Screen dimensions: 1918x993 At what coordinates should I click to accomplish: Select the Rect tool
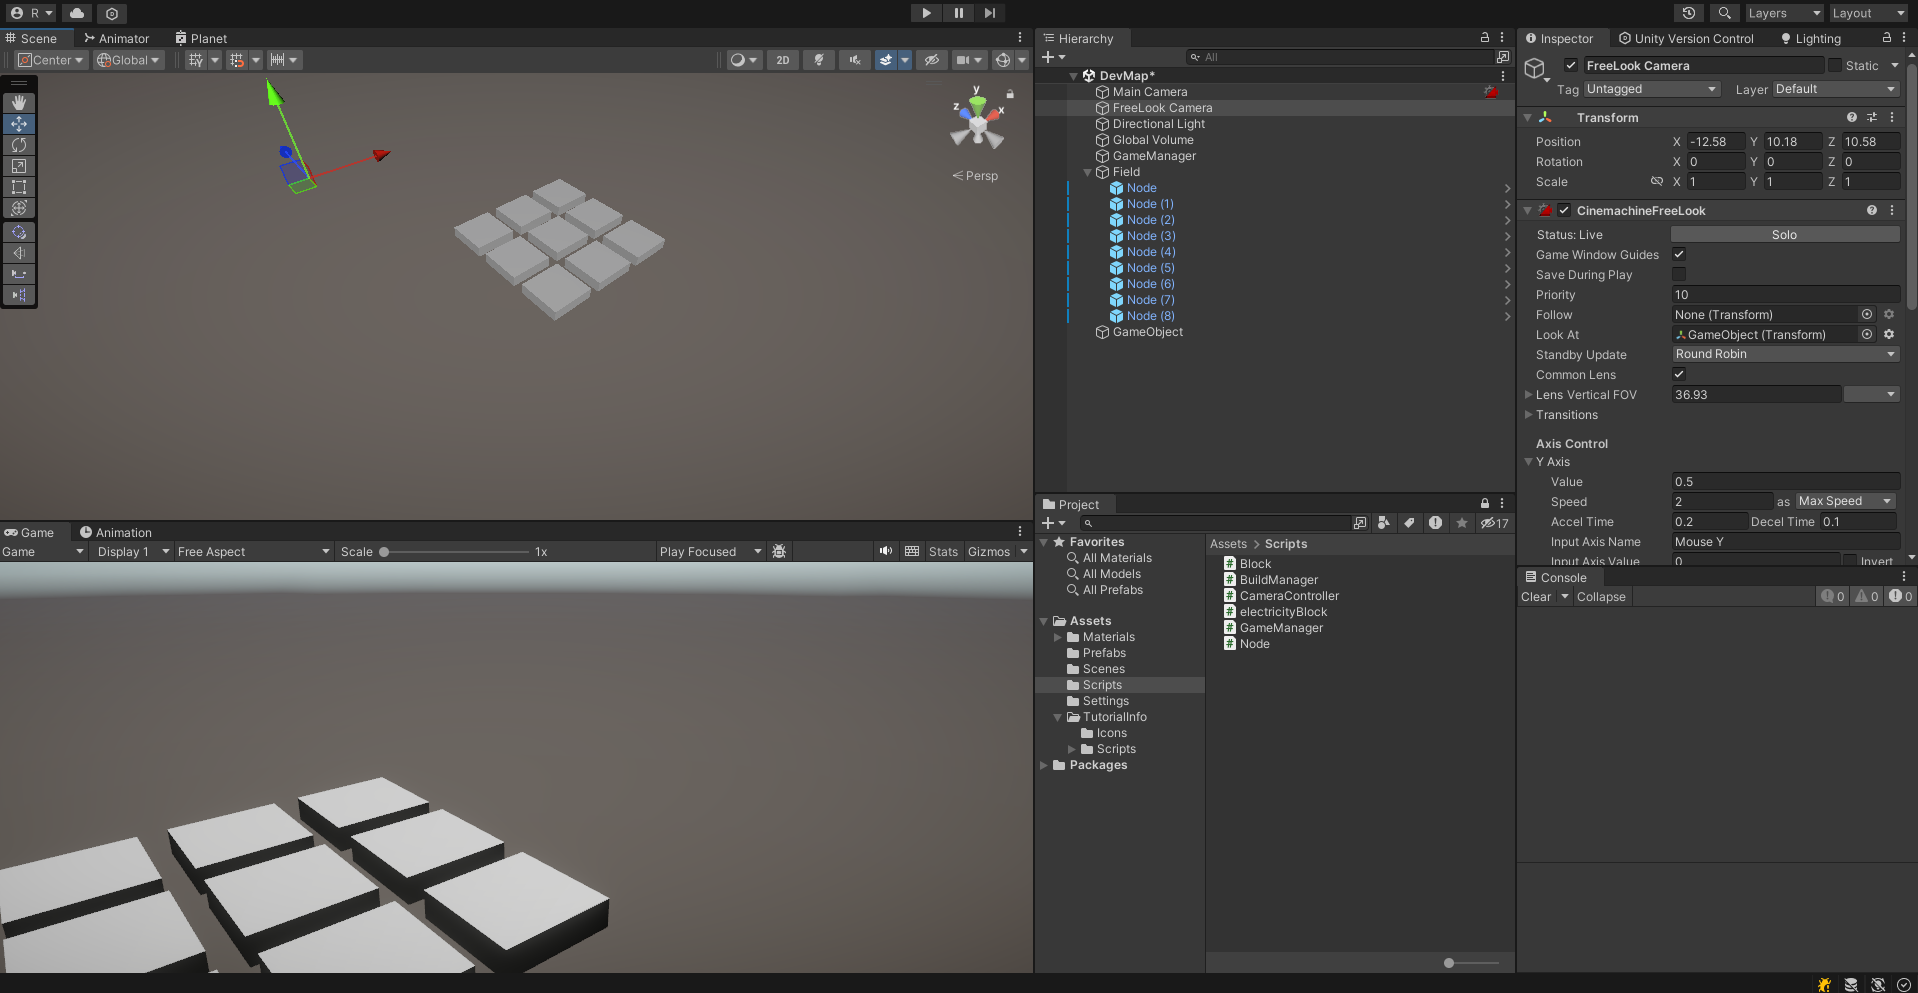[19, 187]
